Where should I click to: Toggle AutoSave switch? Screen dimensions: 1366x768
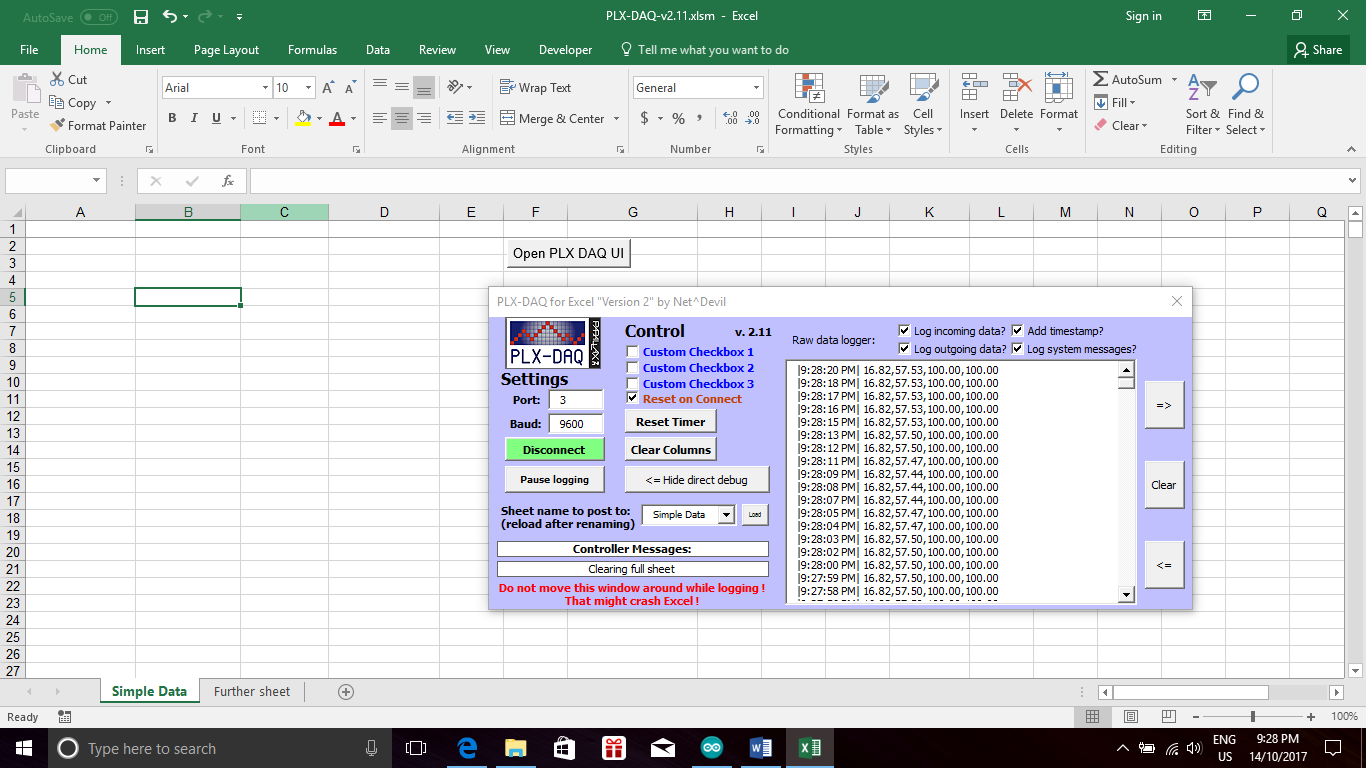99,16
